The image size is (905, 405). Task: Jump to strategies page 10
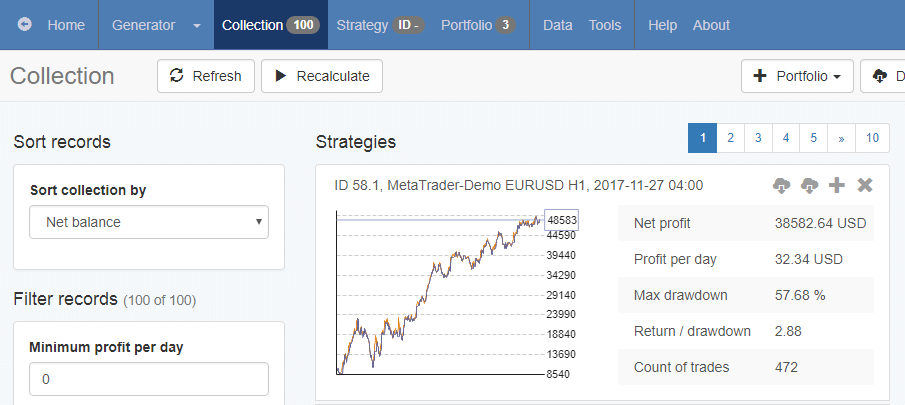point(873,138)
